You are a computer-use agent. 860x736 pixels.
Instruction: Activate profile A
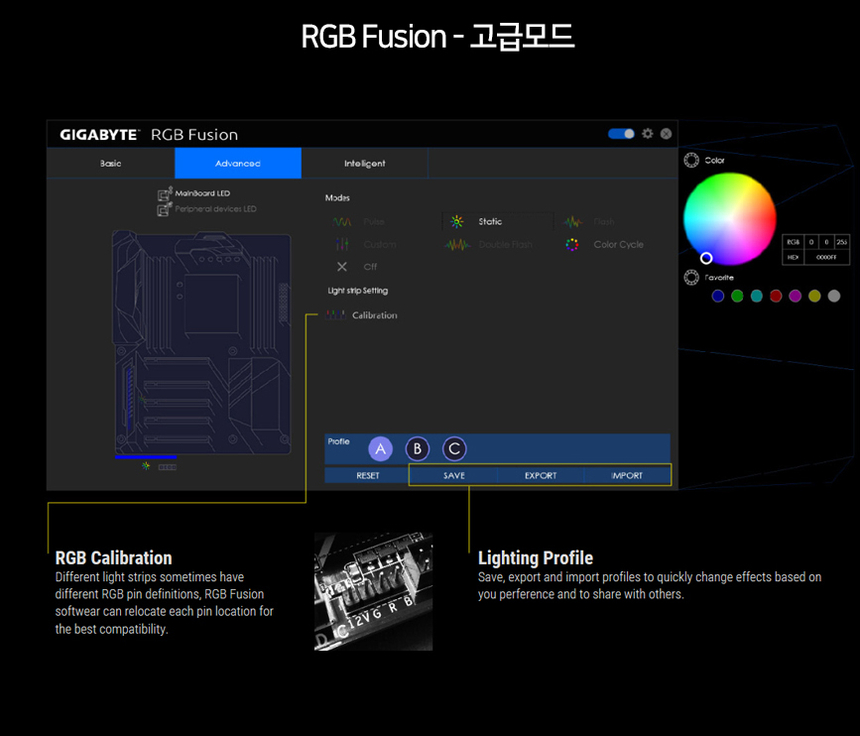[x=380, y=449]
